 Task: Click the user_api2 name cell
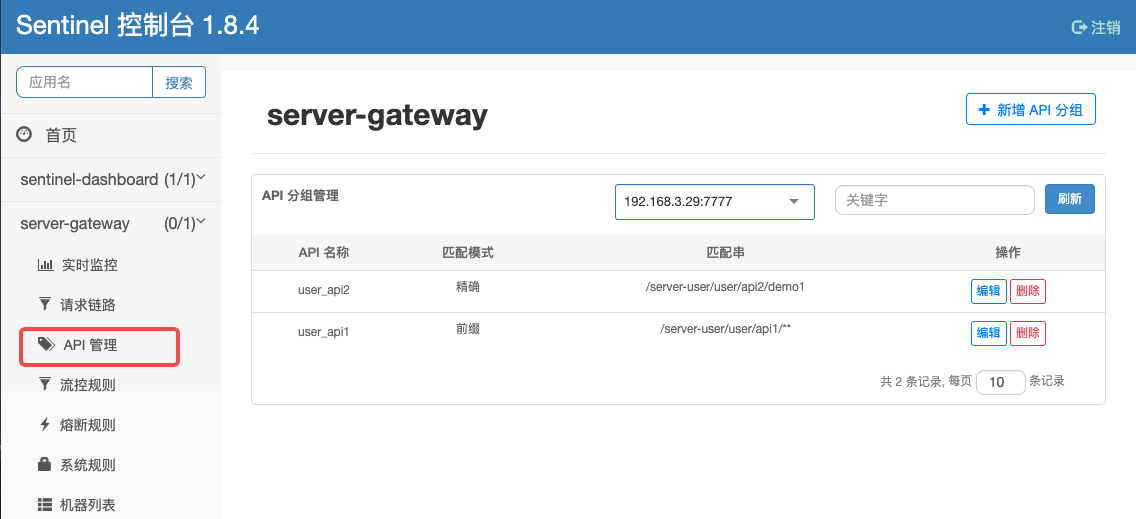[324, 290]
